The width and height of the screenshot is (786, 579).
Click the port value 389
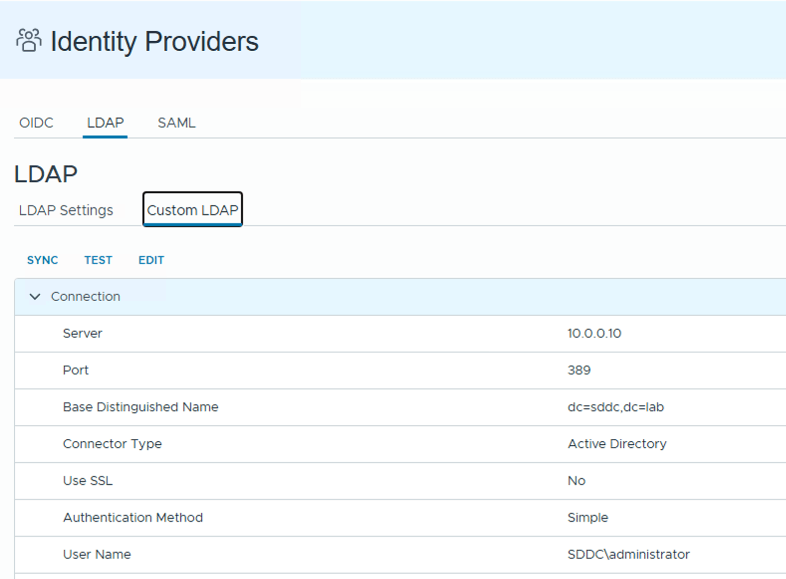579,370
